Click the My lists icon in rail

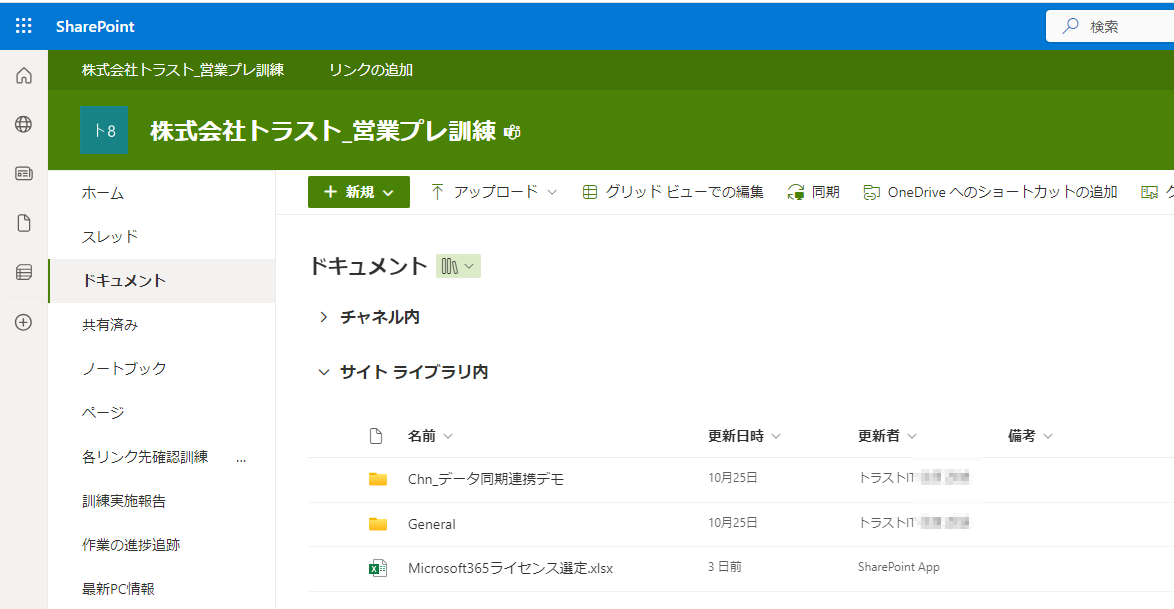coord(24,272)
